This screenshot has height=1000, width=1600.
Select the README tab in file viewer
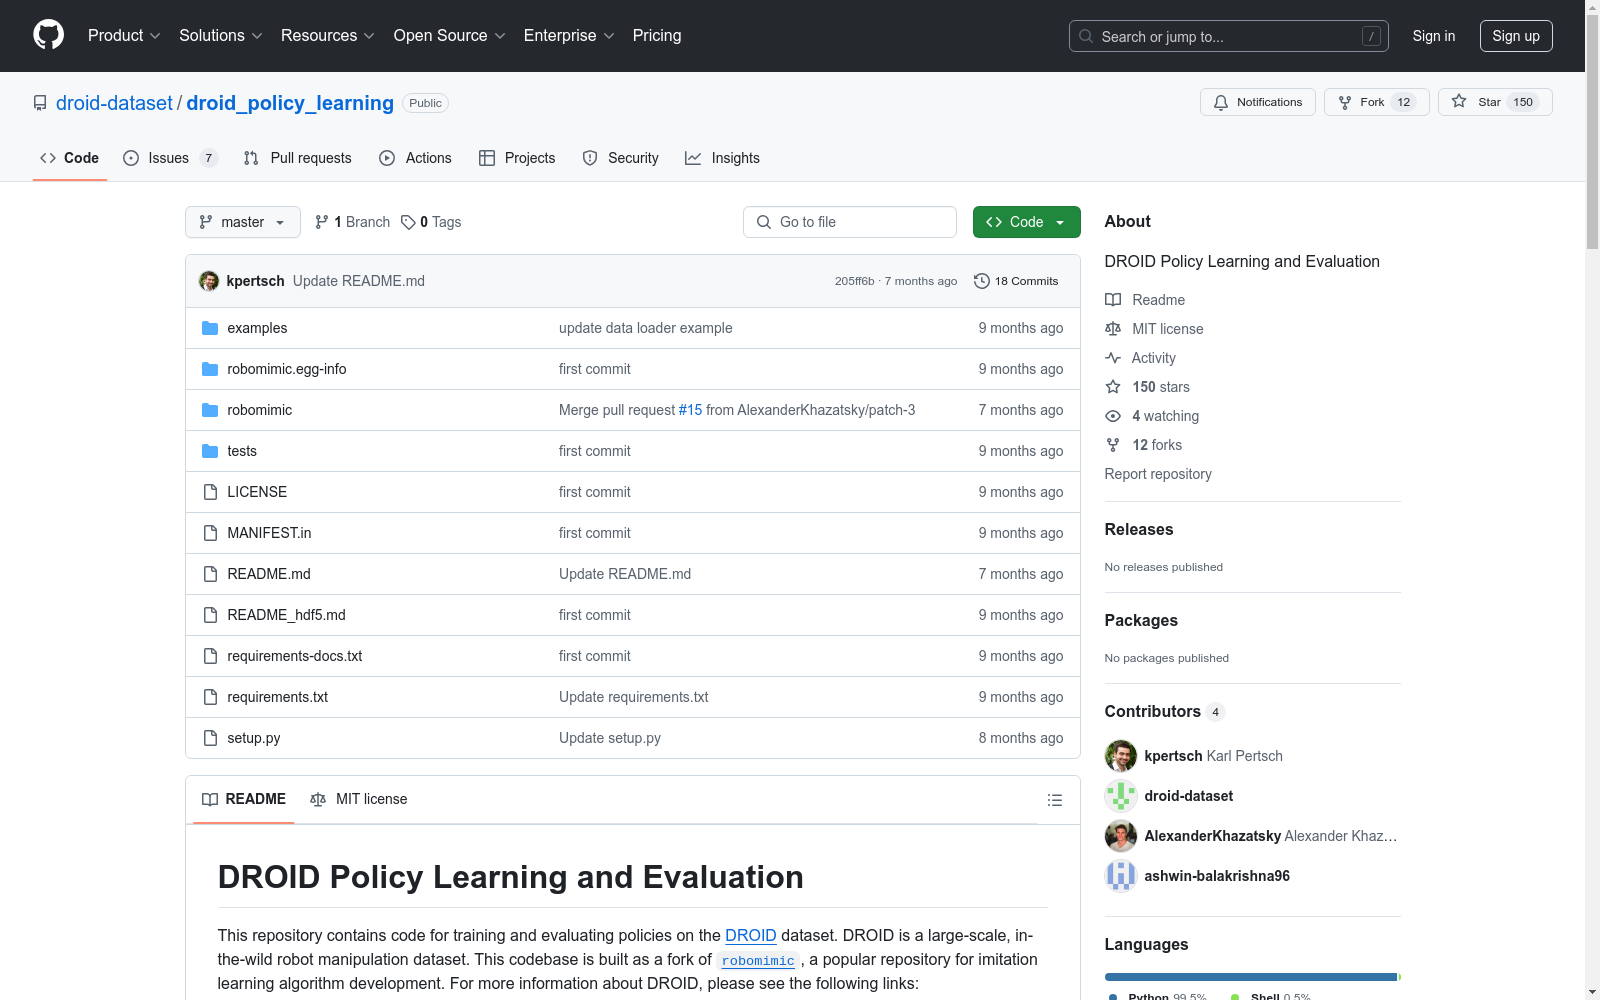tap(244, 799)
